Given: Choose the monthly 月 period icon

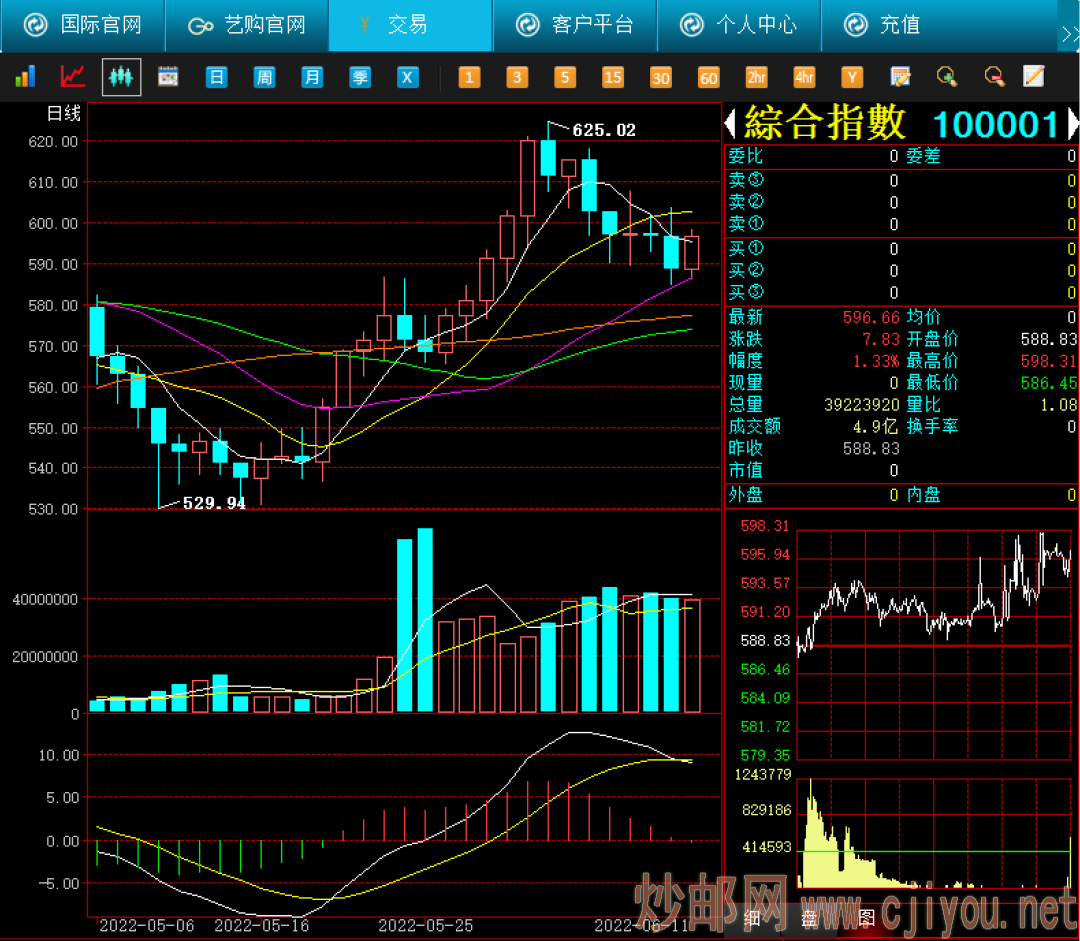Looking at the screenshot, I should coord(312,76).
